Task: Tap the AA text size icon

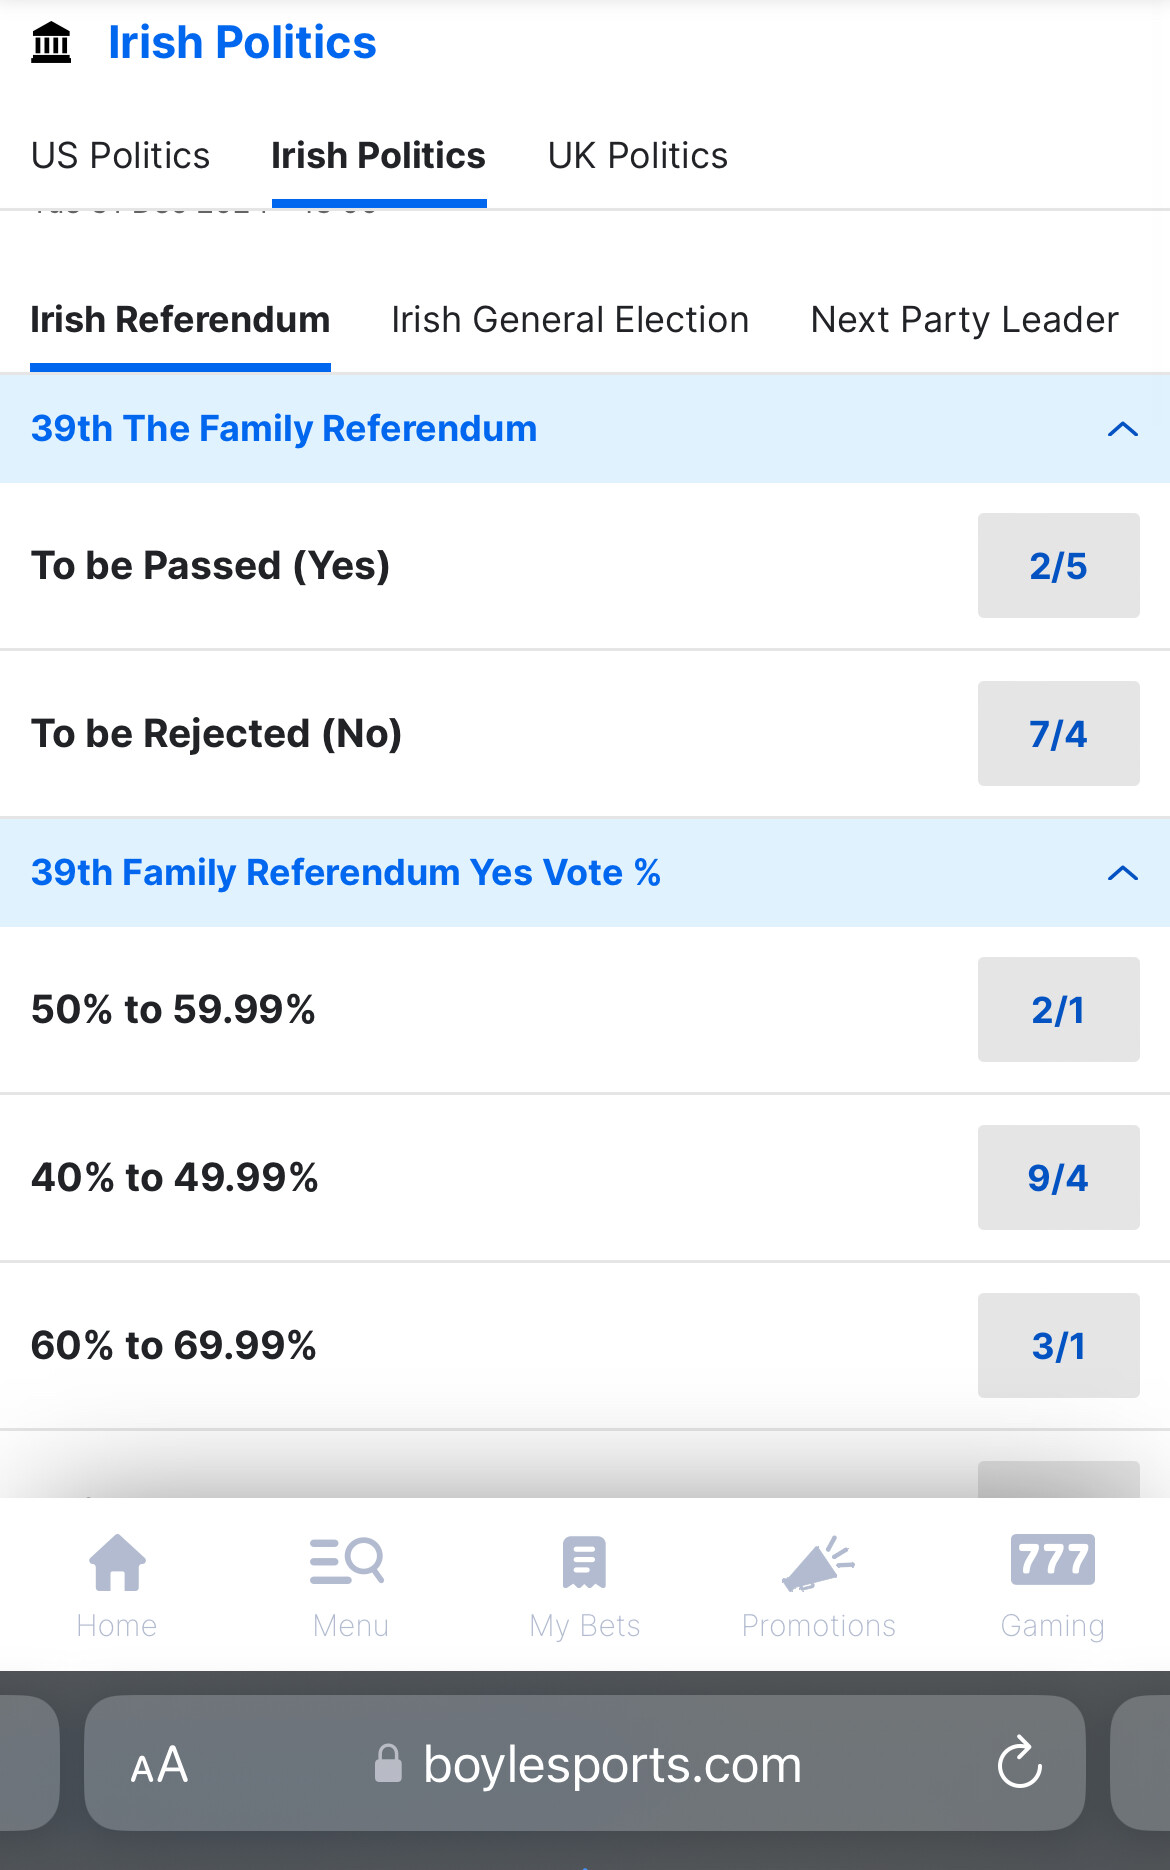Action: [159, 1764]
